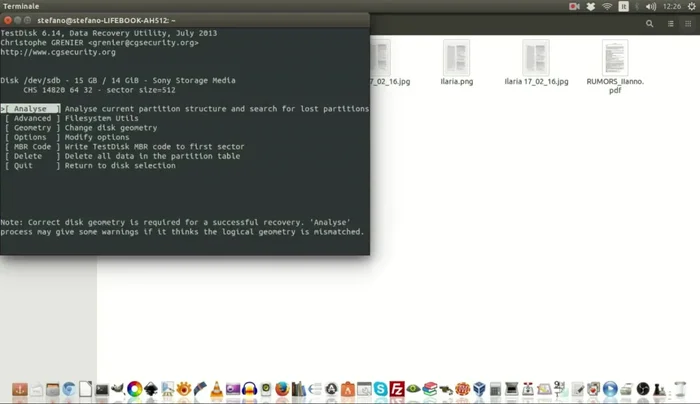Click the Disk /dev/sdb info line

coord(118,80)
